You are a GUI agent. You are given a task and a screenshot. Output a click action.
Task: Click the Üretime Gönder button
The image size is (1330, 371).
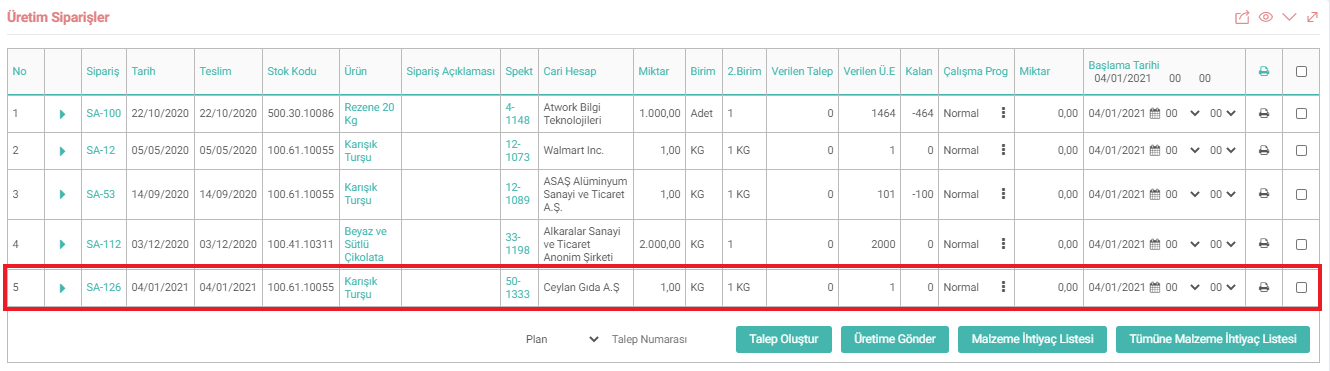pyautogui.click(x=894, y=339)
